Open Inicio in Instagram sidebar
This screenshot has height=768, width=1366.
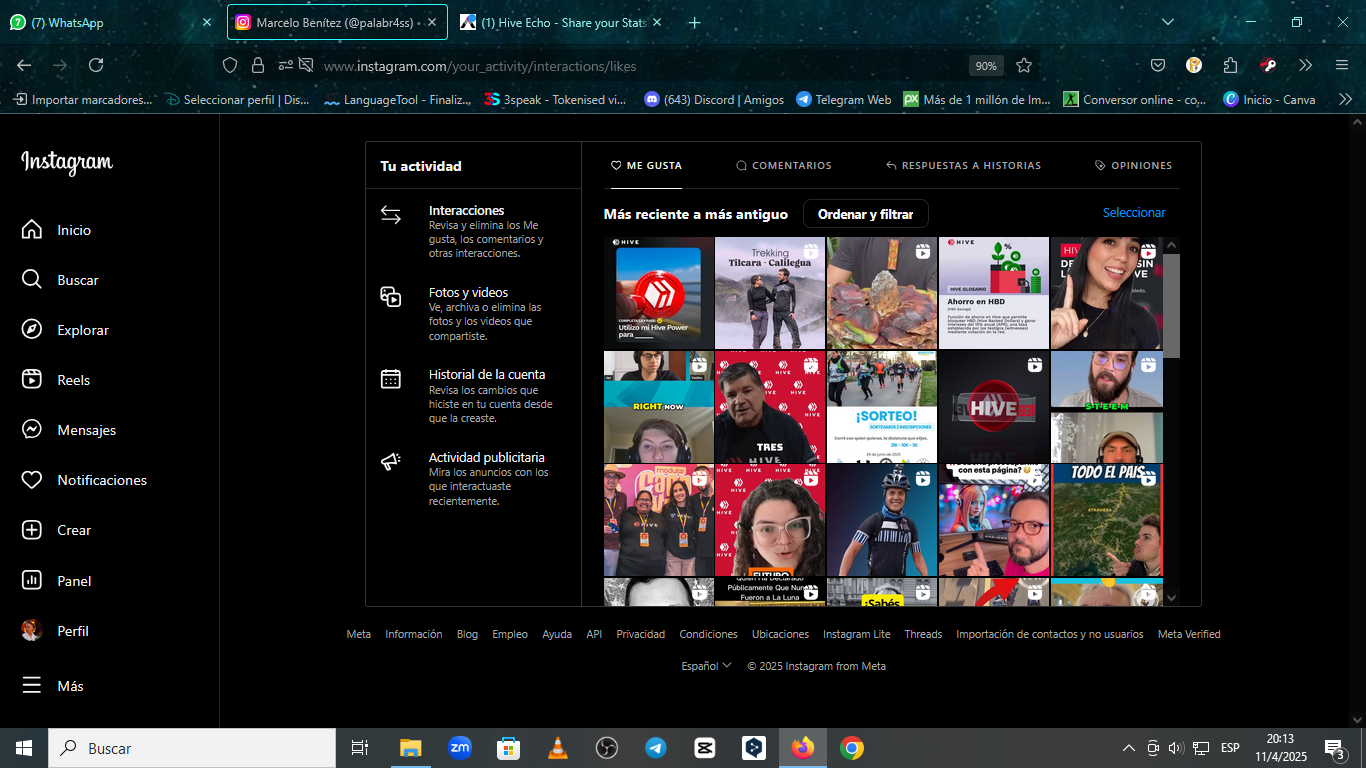tap(56, 230)
